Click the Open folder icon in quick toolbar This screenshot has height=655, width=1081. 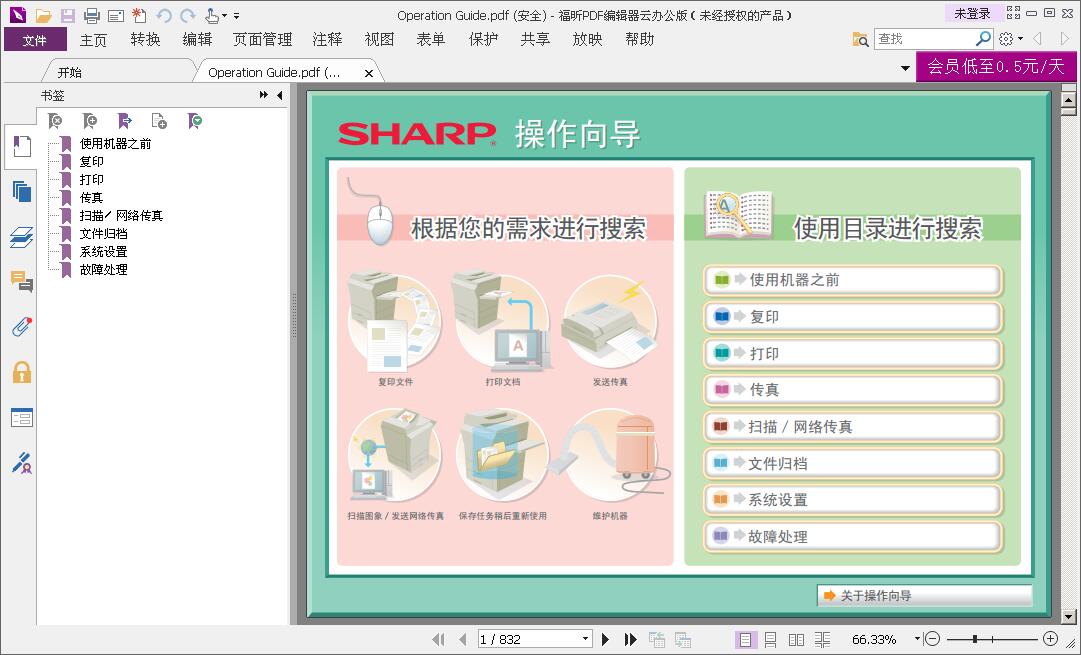[x=43, y=15]
